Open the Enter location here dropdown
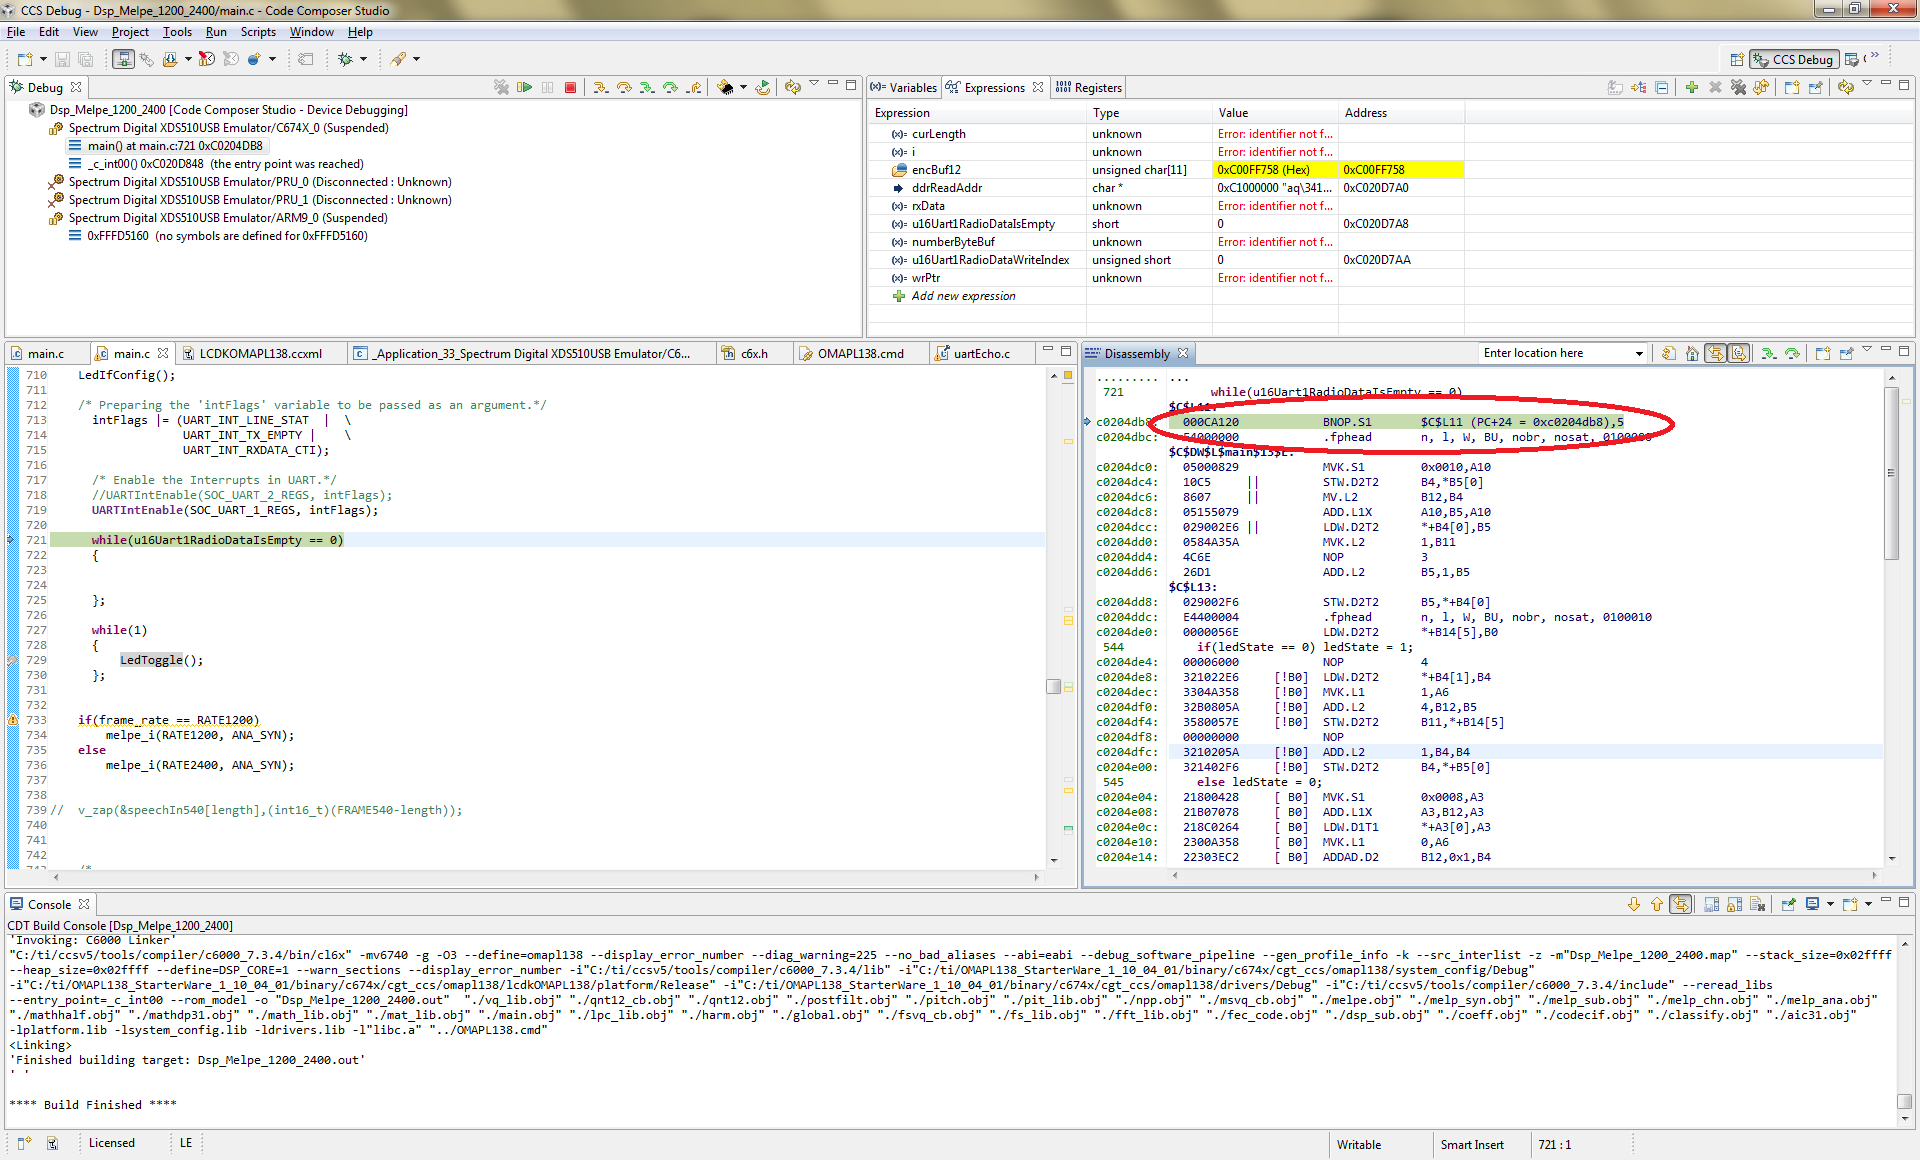This screenshot has height=1160, width=1920. click(x=1639, y=353)
